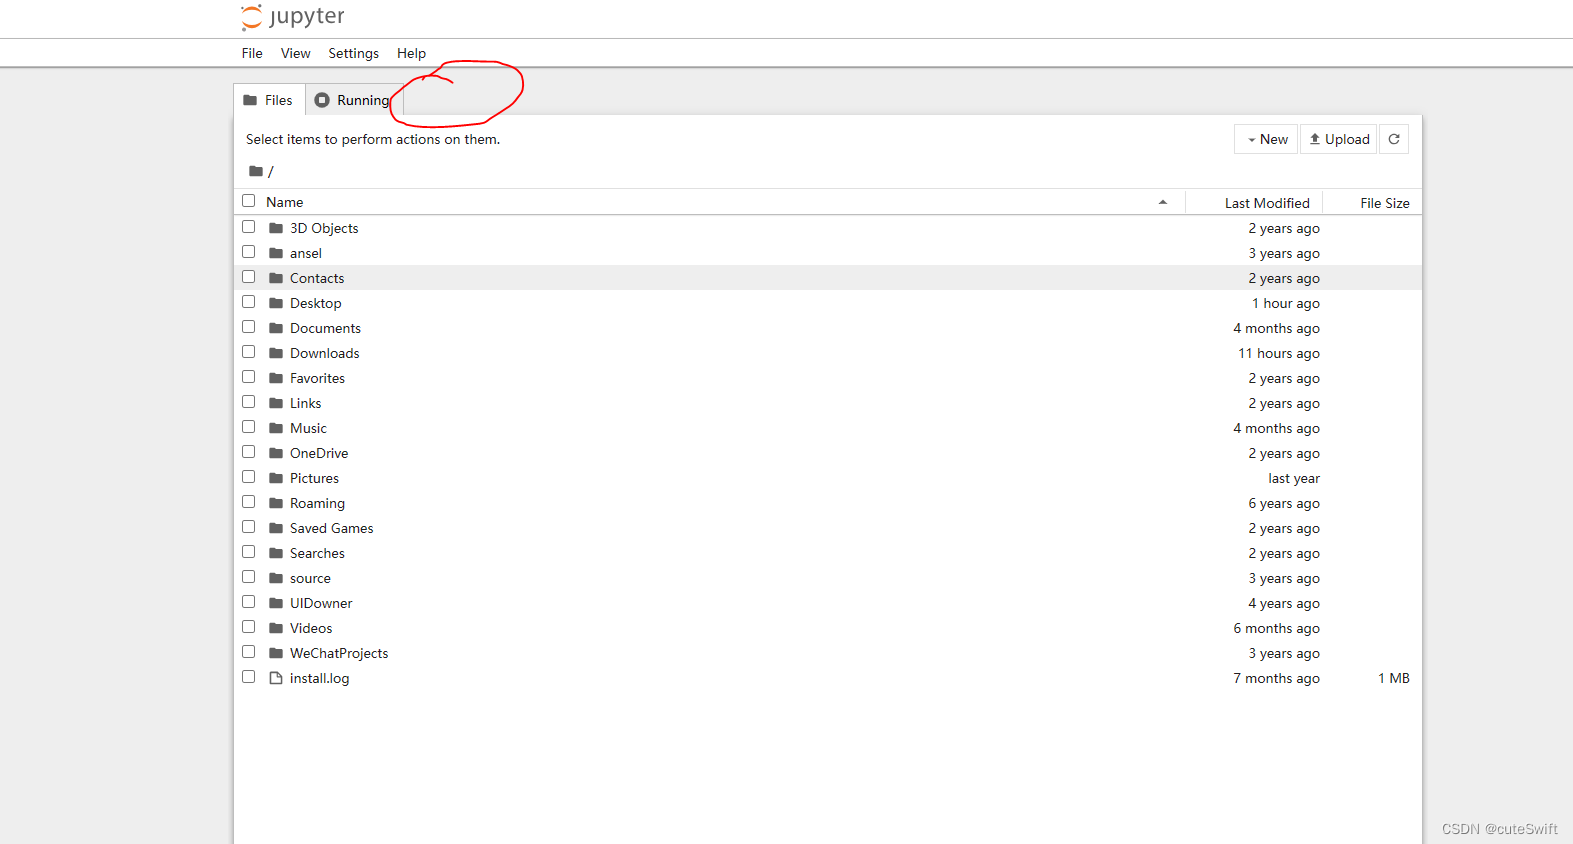
Task: Open the install.log file
Action: tap(320, 678)
